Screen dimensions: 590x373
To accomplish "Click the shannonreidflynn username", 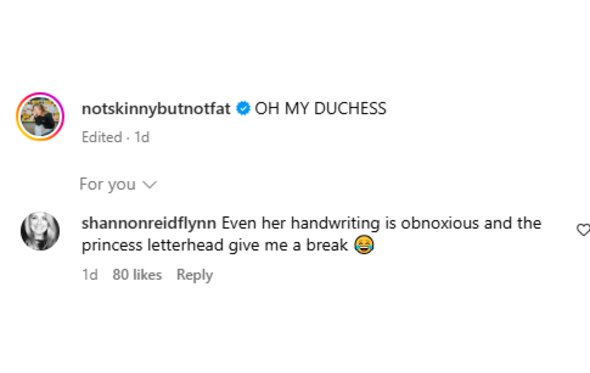I will (149, 224).
